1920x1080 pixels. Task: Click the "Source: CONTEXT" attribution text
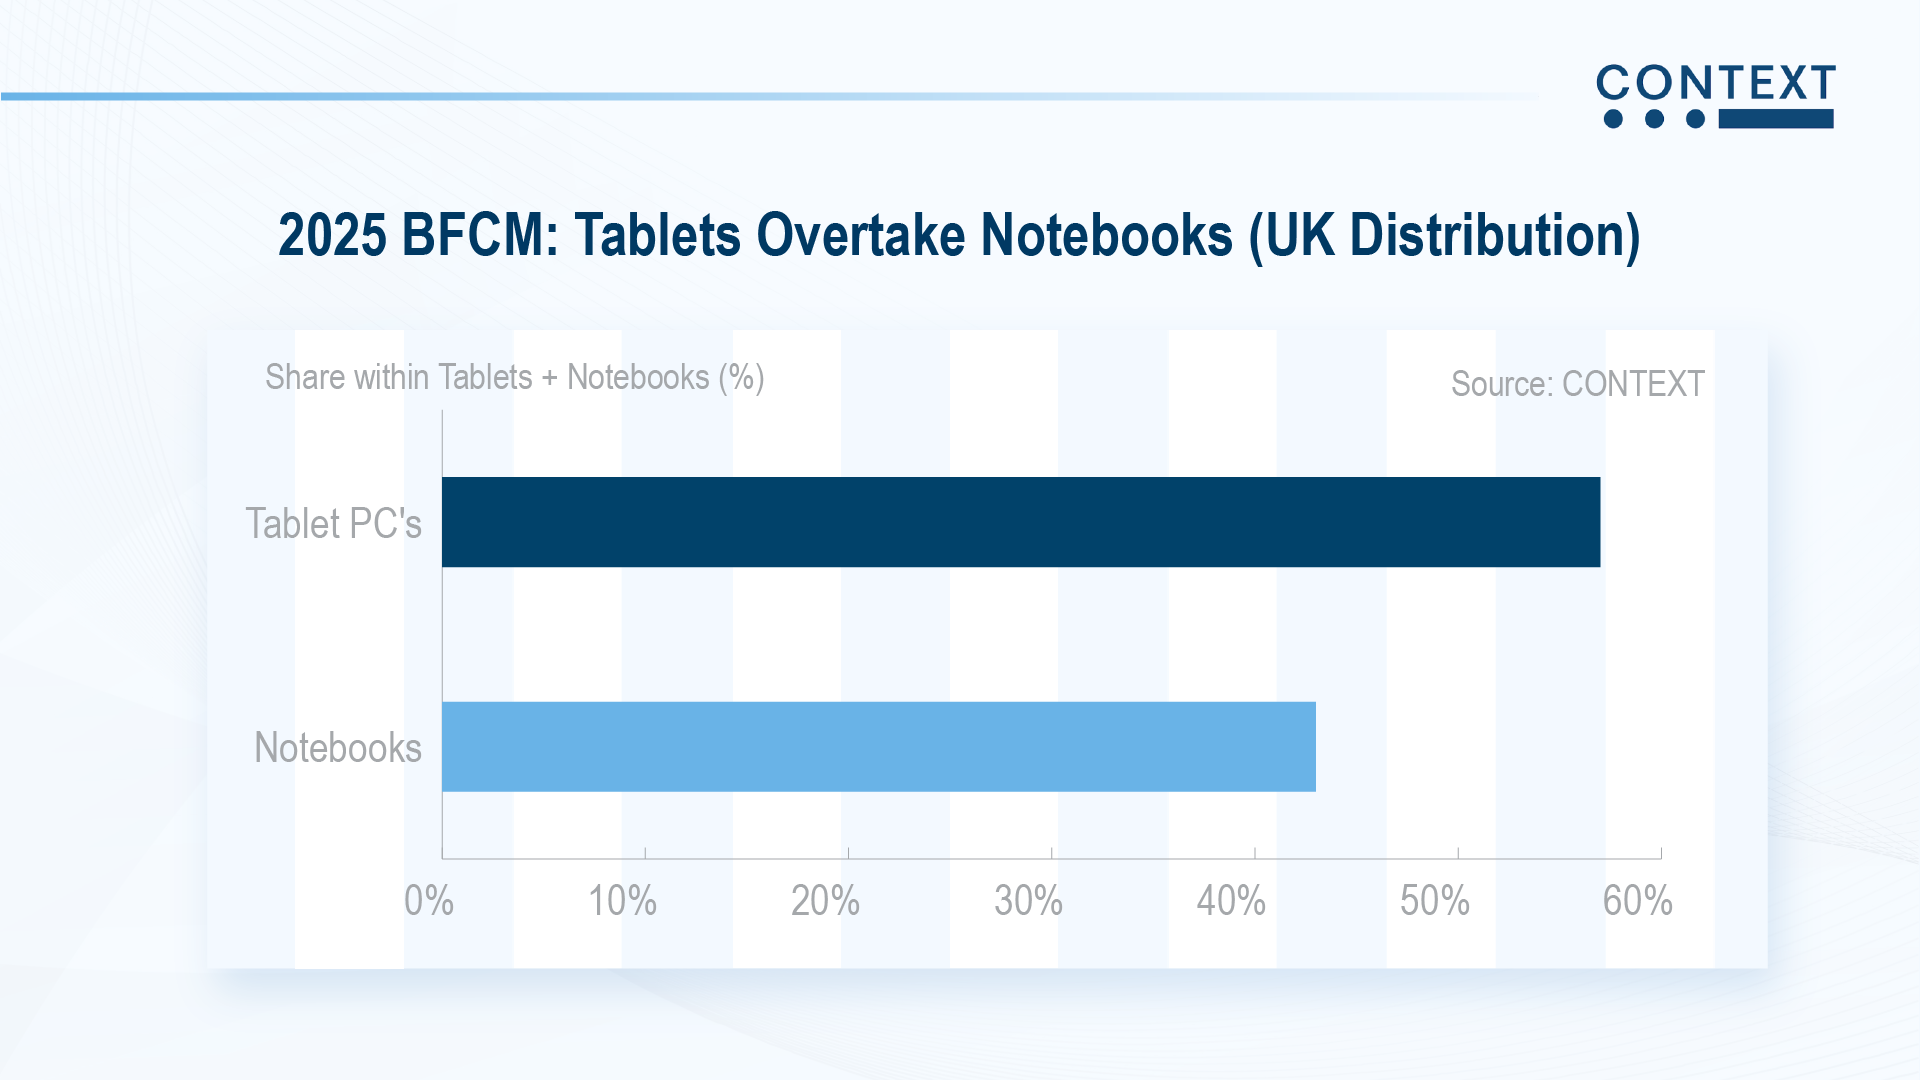click(x=1577, y=384)
